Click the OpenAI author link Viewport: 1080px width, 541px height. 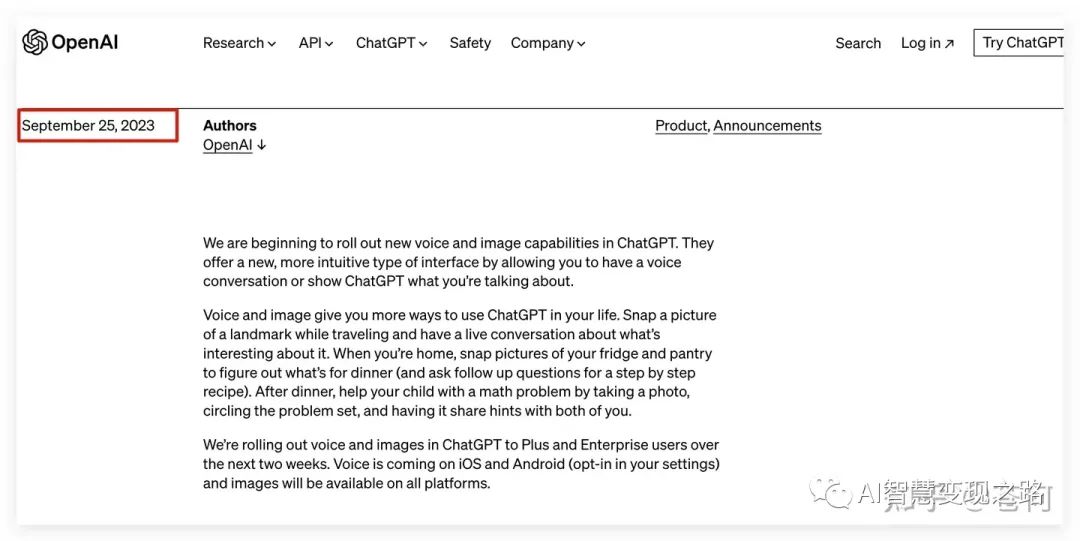click(228, 145)
